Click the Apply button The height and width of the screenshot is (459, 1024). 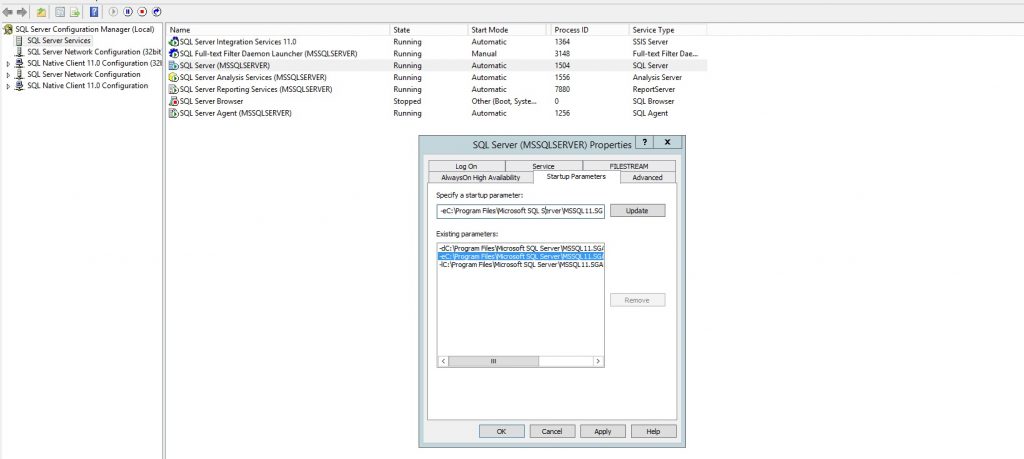pos(603,432)
